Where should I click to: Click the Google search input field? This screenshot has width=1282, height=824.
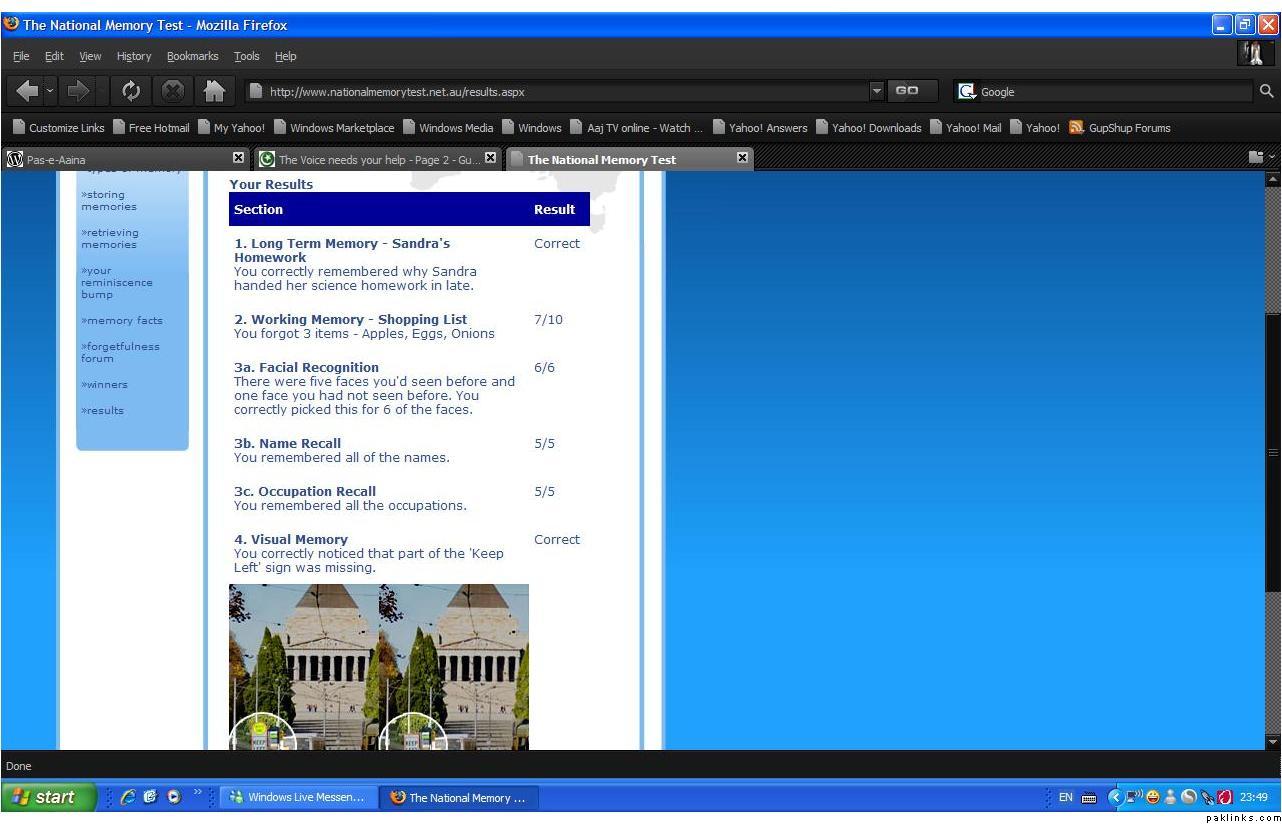1110,92
